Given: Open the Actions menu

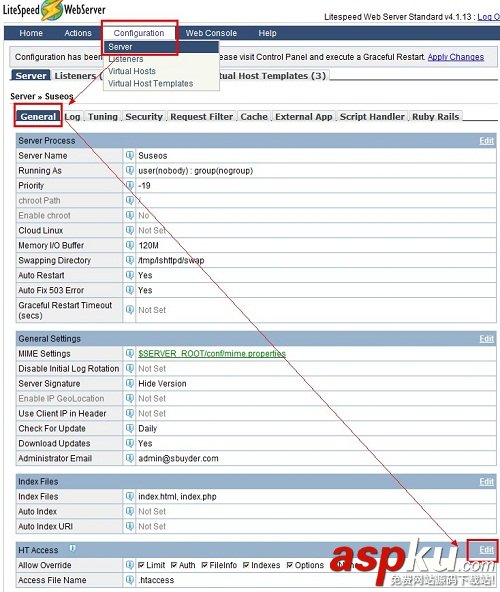Looking at the screenshot, I should (x=78, y=33).
